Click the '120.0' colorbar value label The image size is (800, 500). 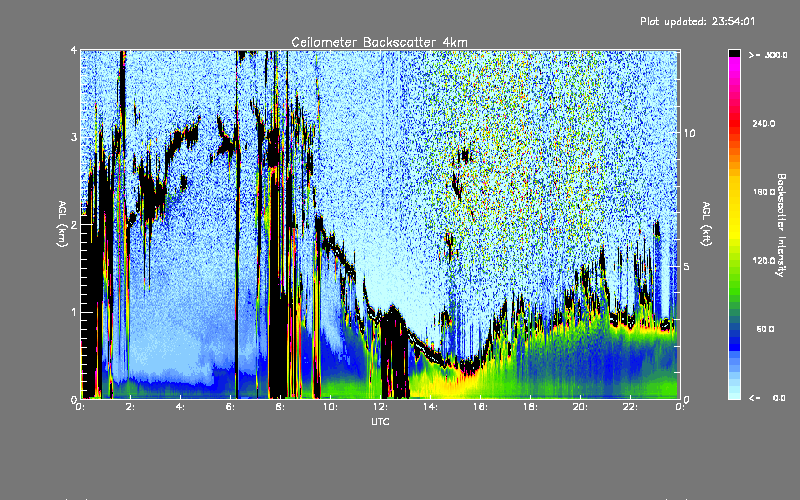pyautogui.click(x=764, y=260)
